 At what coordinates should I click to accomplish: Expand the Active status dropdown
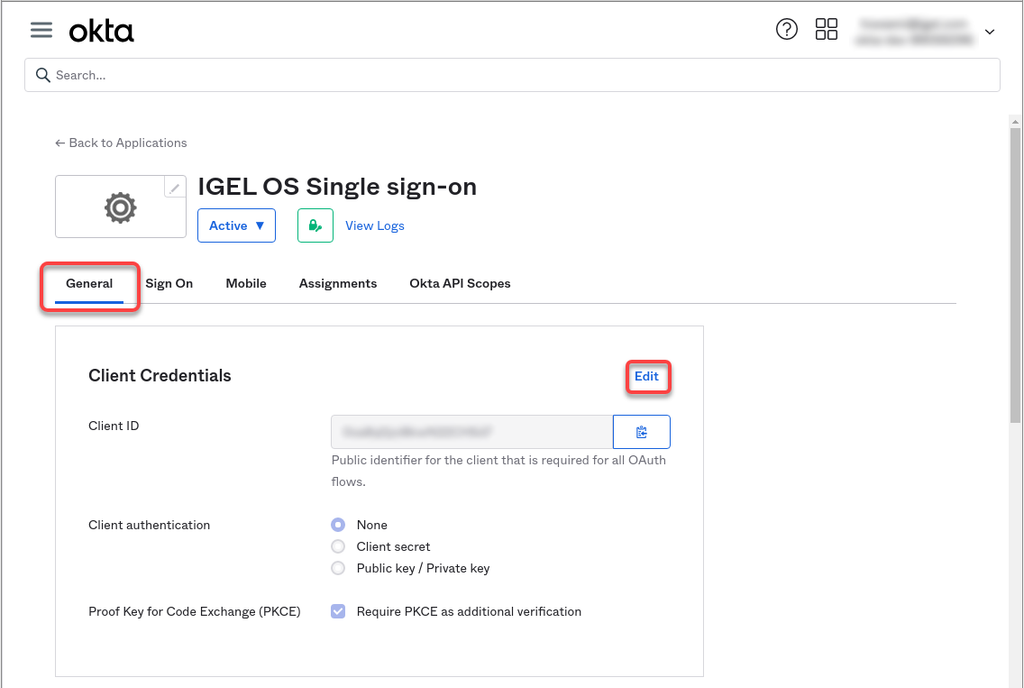tap(236, 226)
